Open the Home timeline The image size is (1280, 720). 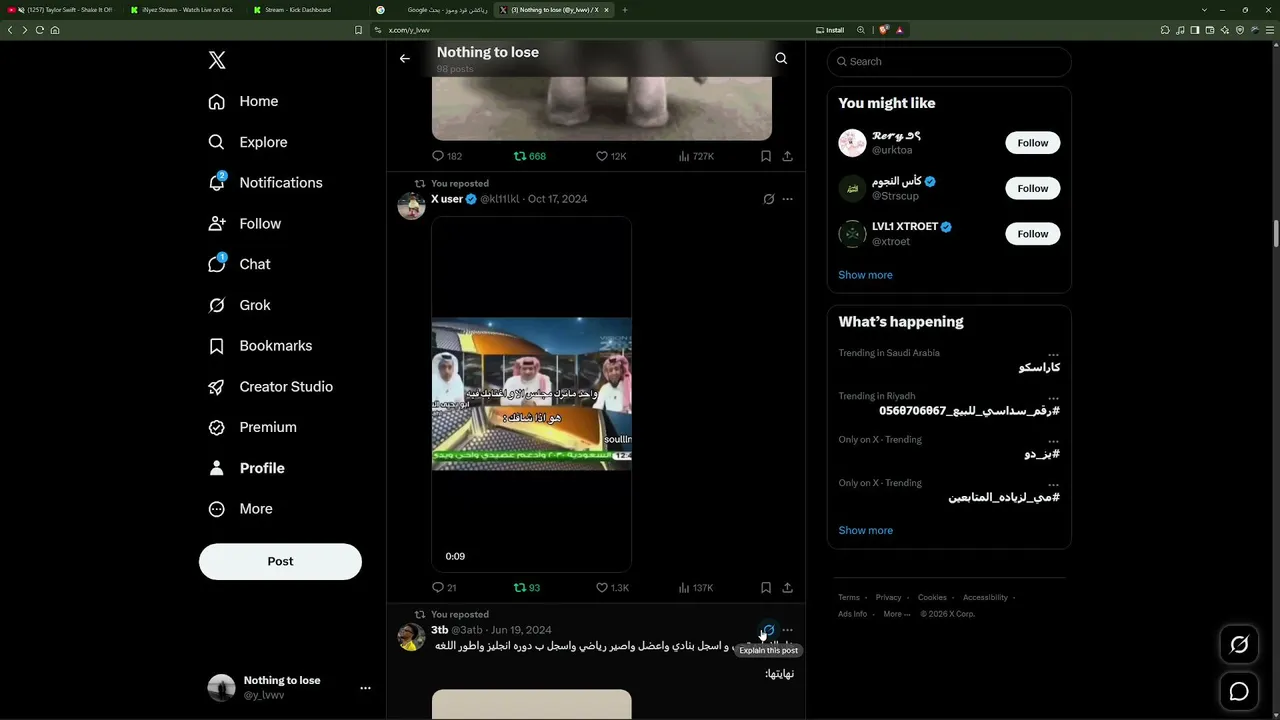[243, 101]
